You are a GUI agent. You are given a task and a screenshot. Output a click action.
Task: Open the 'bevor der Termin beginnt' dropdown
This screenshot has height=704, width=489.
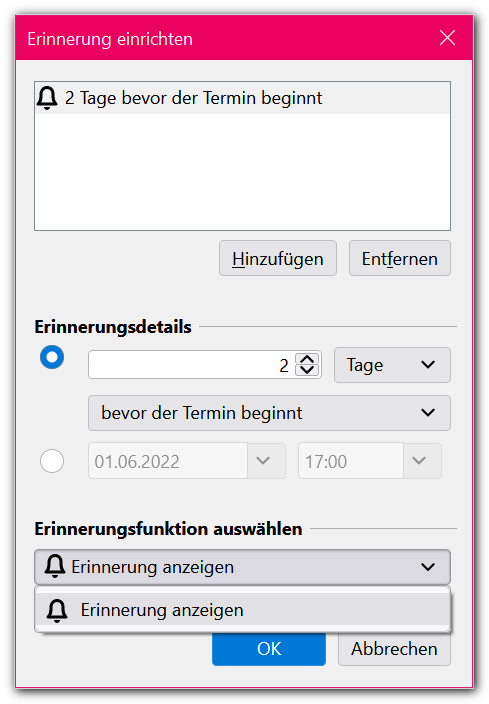click(x=269, y=413)
